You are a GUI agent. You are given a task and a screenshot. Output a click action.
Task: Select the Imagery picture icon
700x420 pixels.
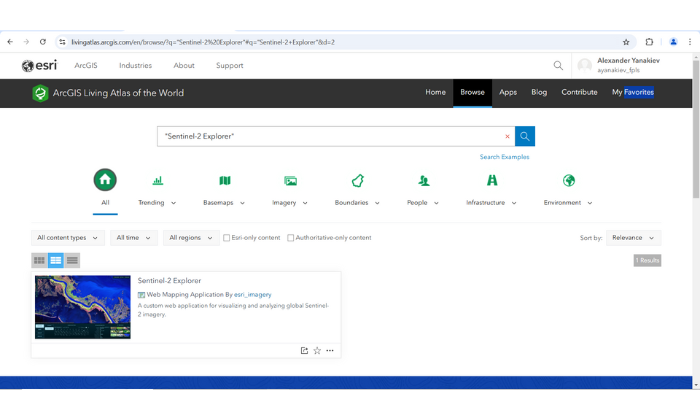290,180
